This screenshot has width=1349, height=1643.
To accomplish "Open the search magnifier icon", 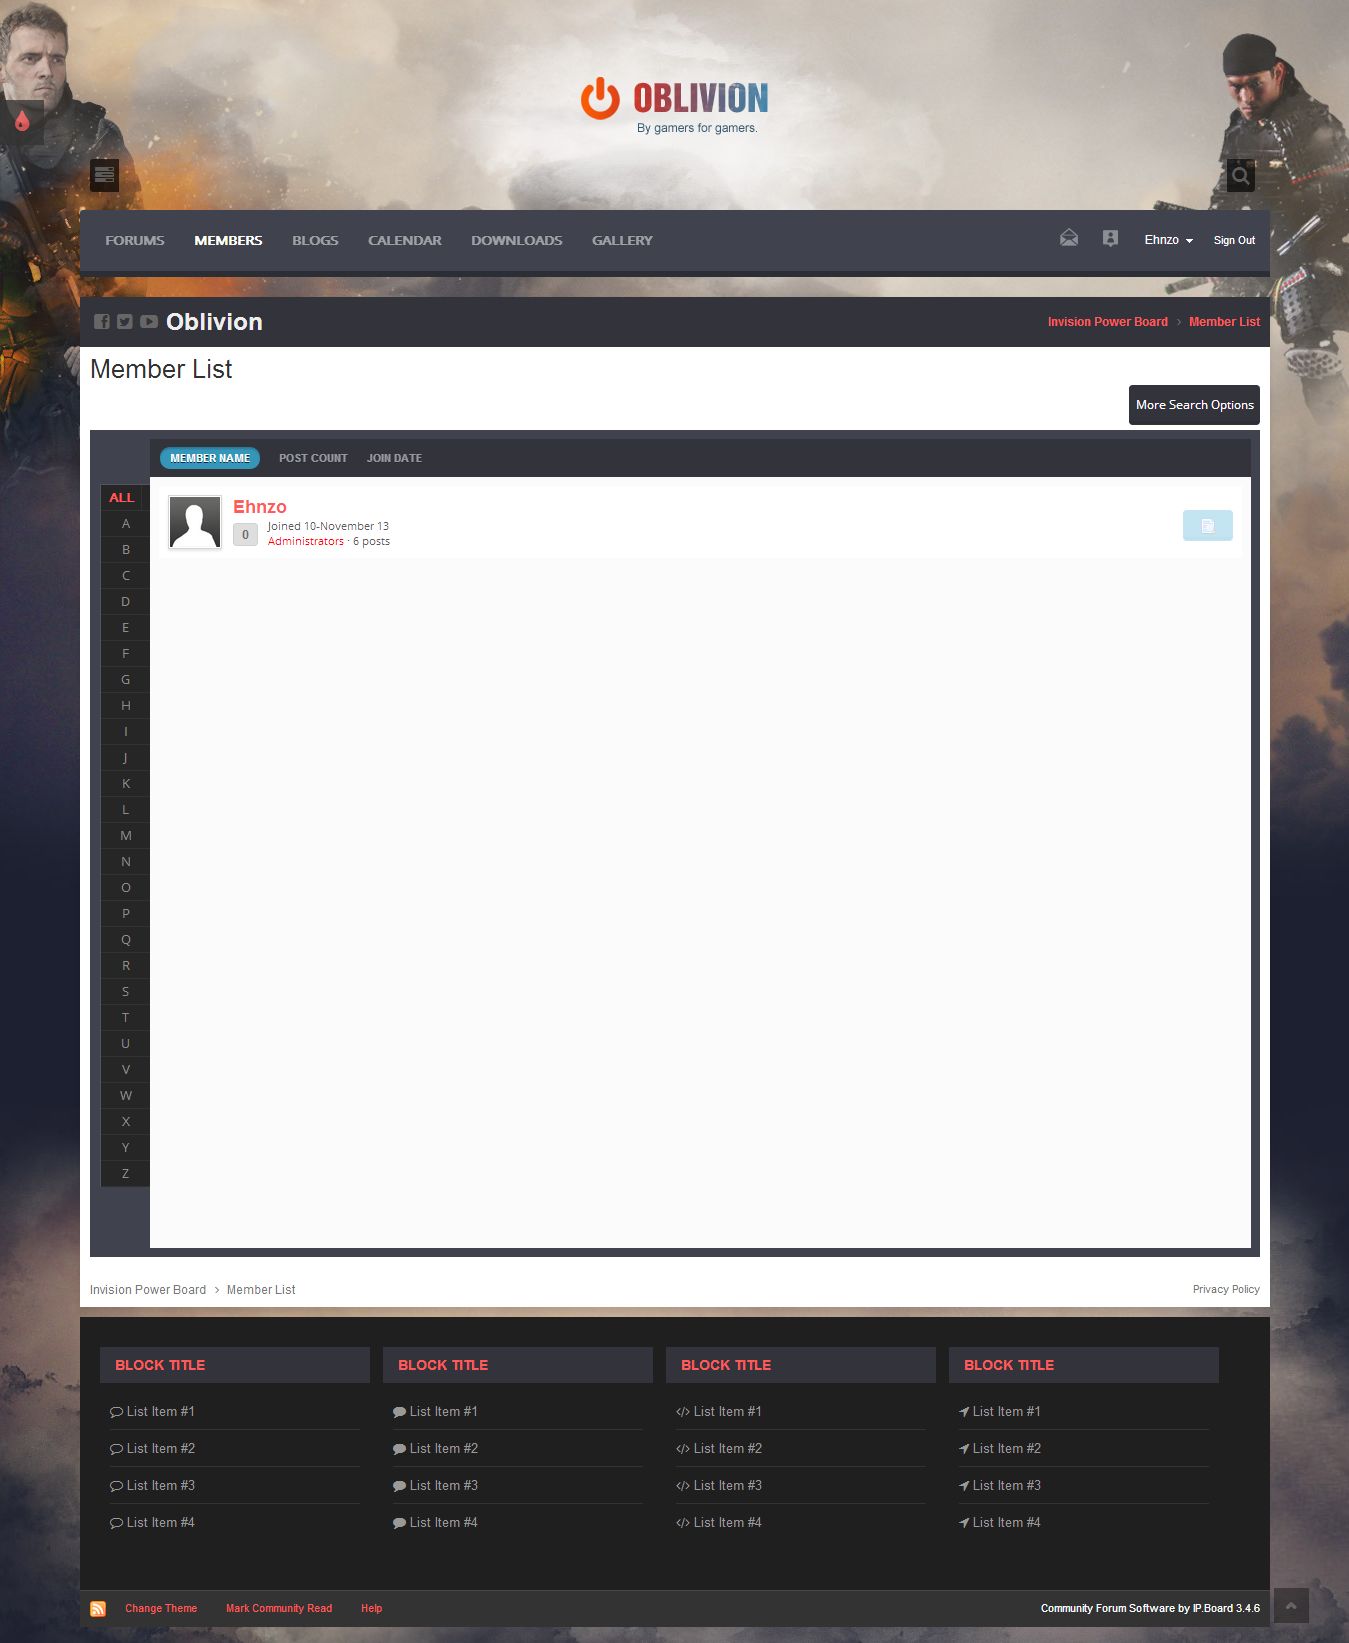I will (1240, 175).
